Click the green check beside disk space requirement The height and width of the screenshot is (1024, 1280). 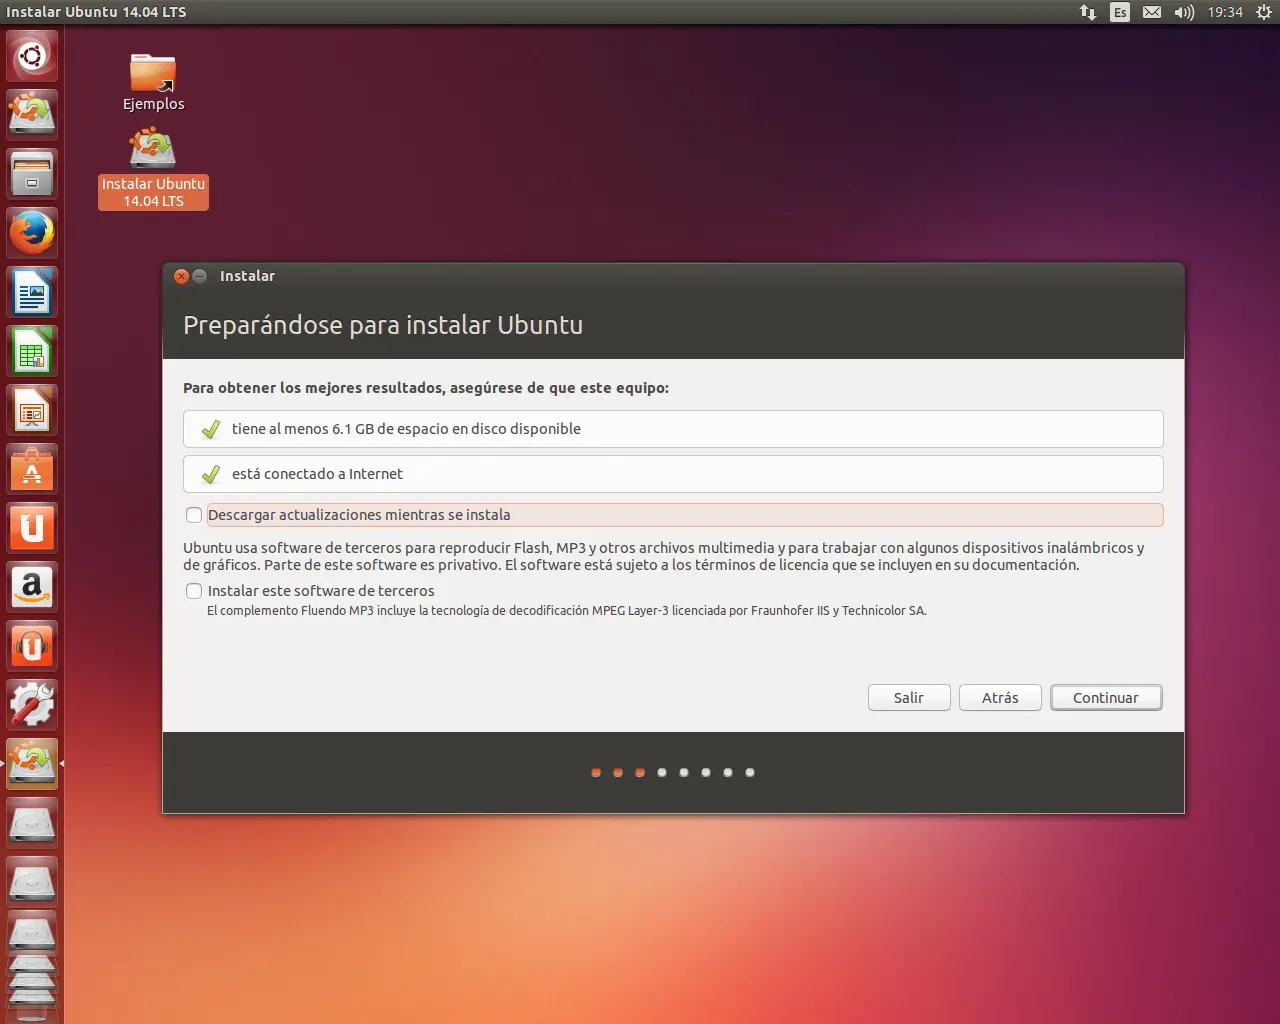pyautogui.click(x=211, y=429)
